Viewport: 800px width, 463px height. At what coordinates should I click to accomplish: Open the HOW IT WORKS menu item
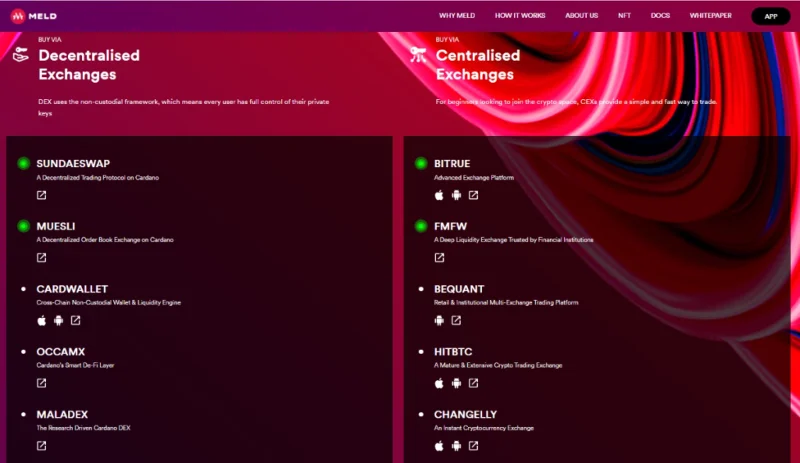(520, 16)
